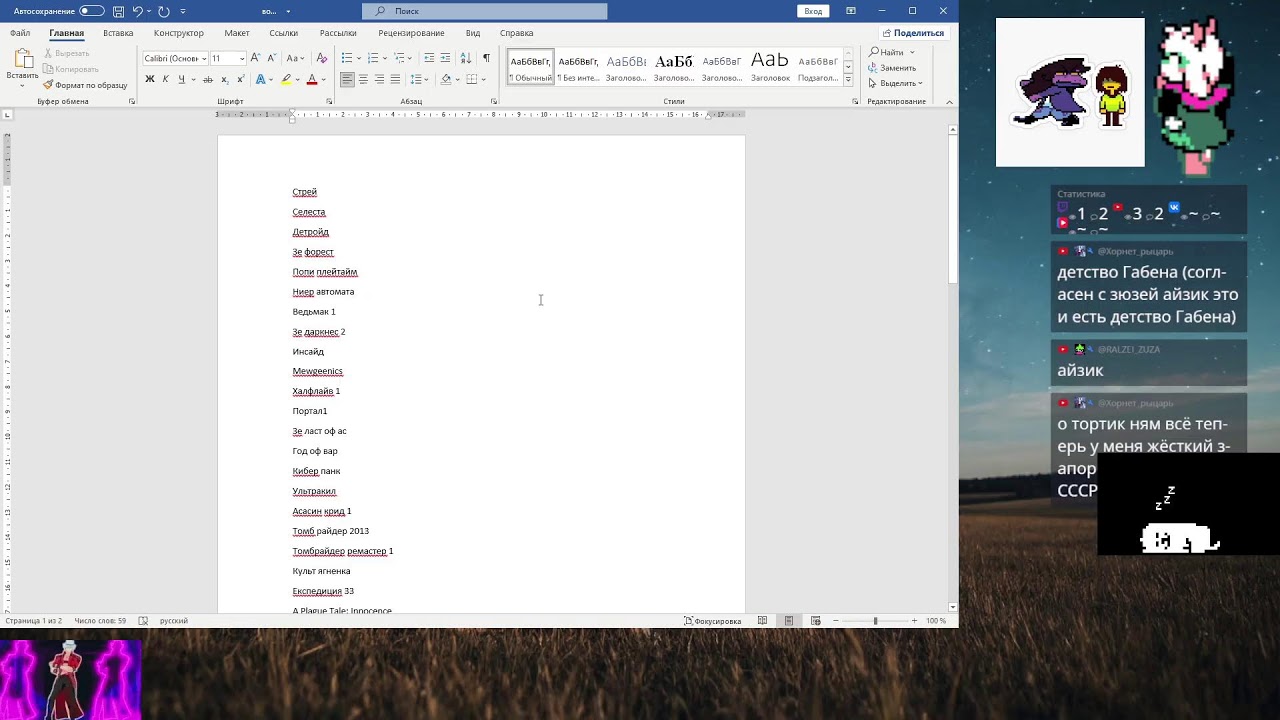Open the Файл menu
Viewport: 1280px width, 720px height.
click(20, 33)
